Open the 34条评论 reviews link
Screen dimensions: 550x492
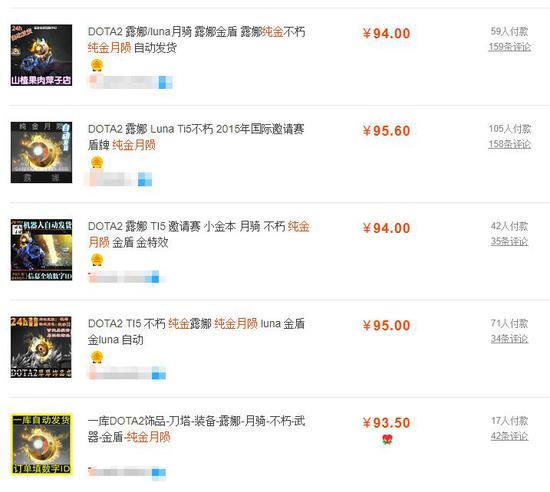509,339
